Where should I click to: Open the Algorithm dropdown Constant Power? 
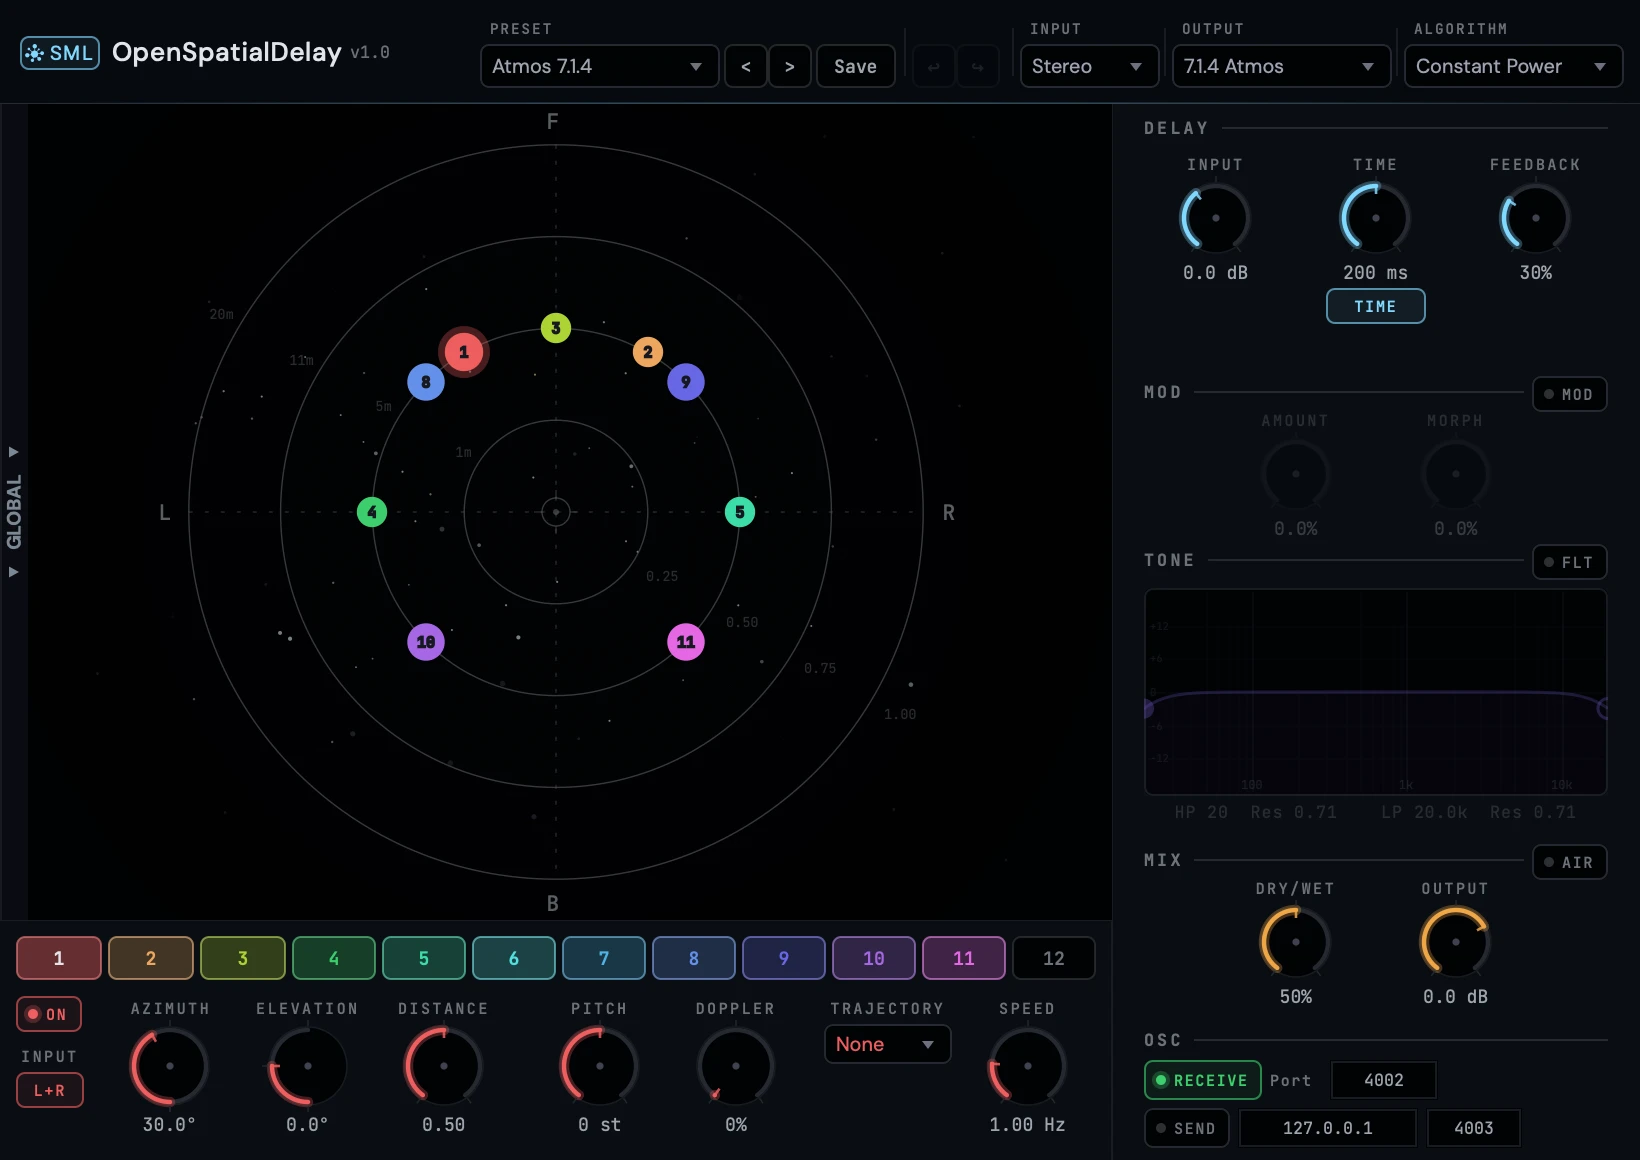1513,66
